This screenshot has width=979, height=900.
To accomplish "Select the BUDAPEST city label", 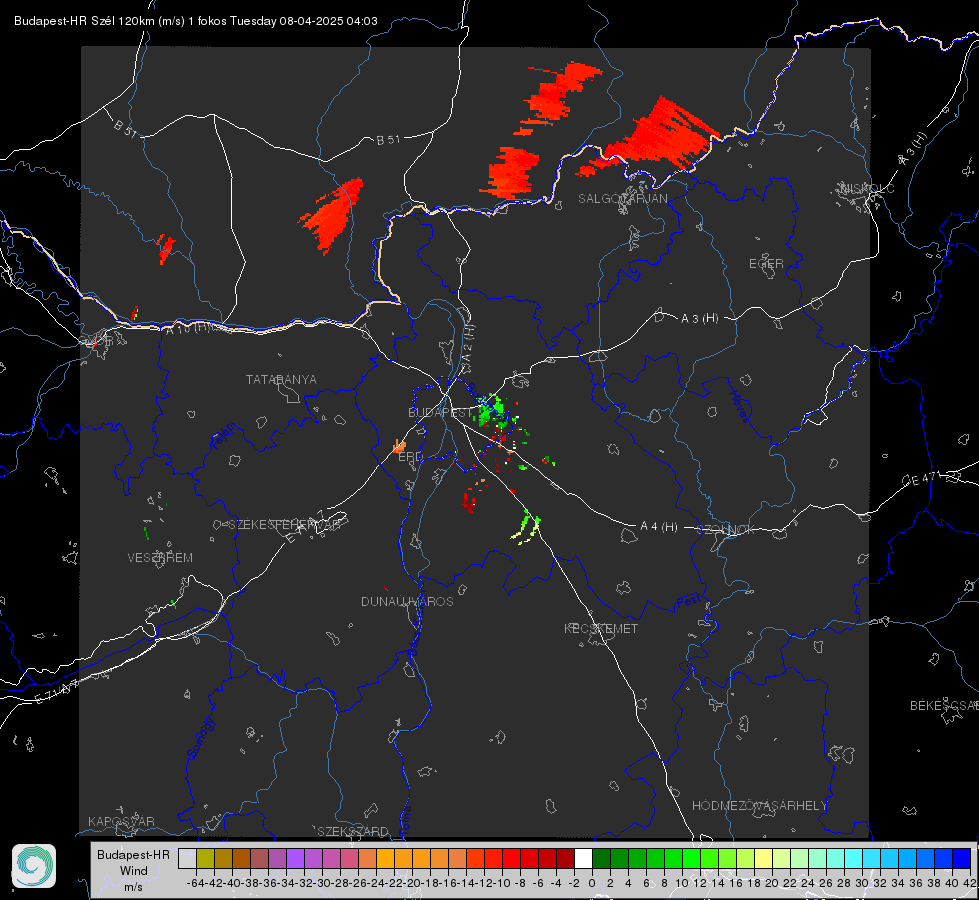I will click(440, 413).
